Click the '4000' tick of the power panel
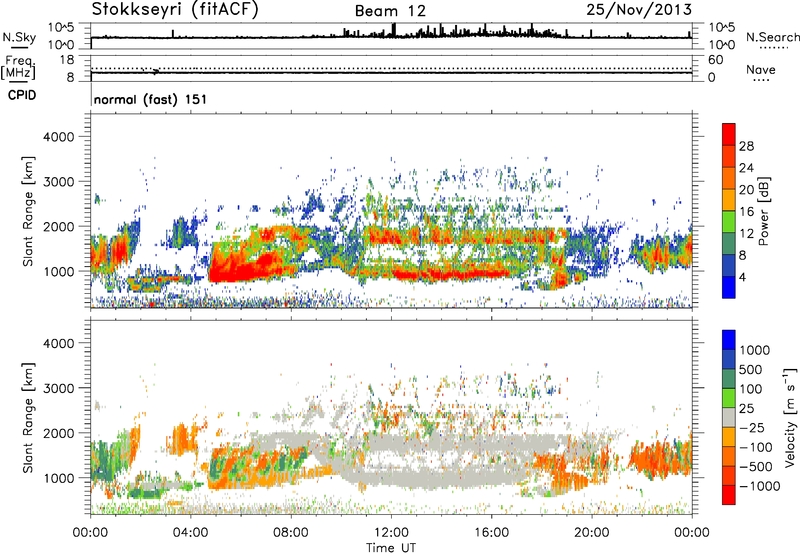Image resolution: width=800 pixels, height=554 pixels. (x=59, y=137)
